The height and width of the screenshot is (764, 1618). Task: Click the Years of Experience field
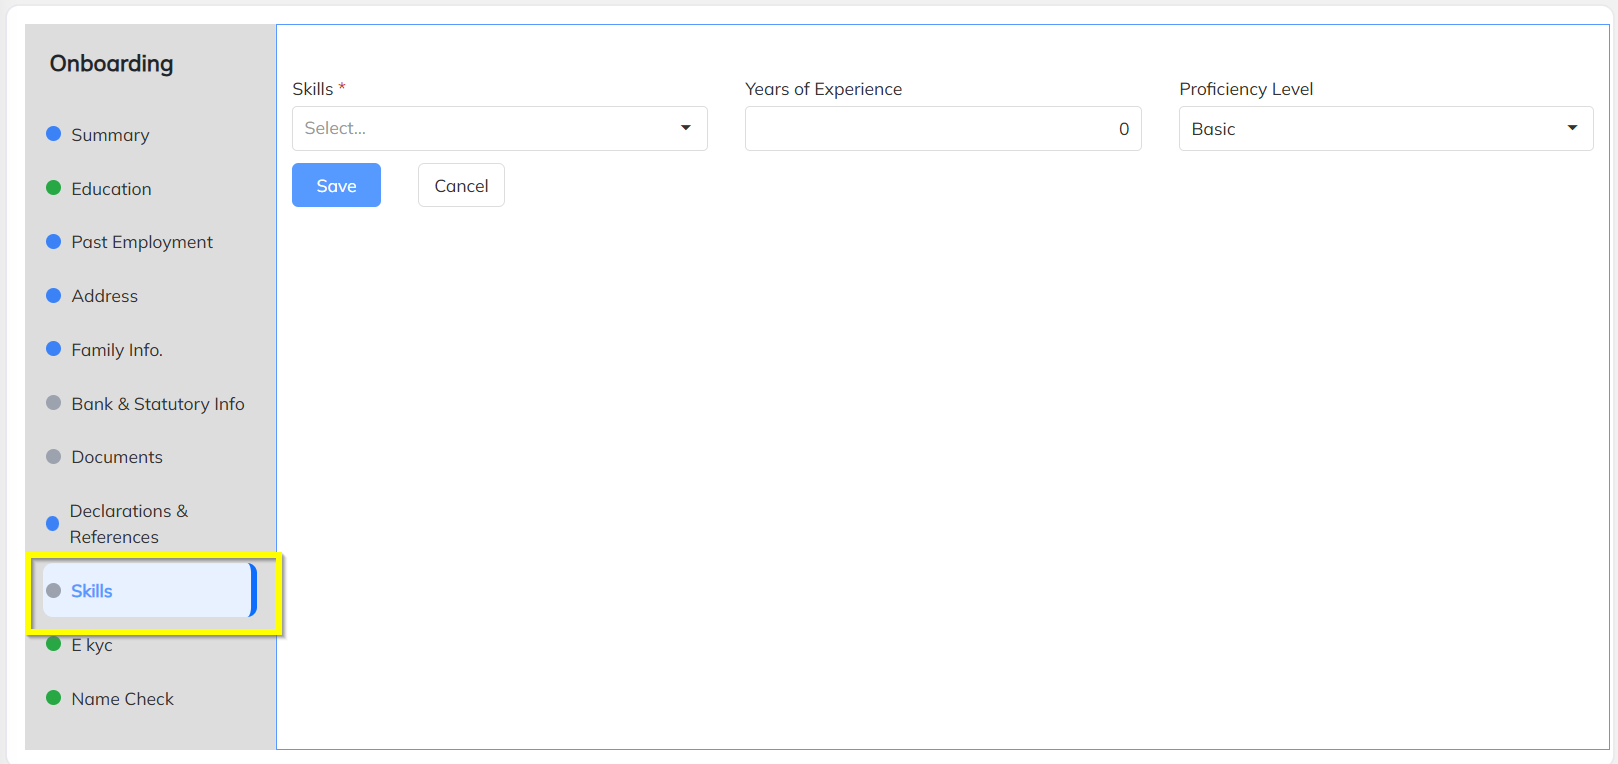pyautogui.click(x=942, y=129)
